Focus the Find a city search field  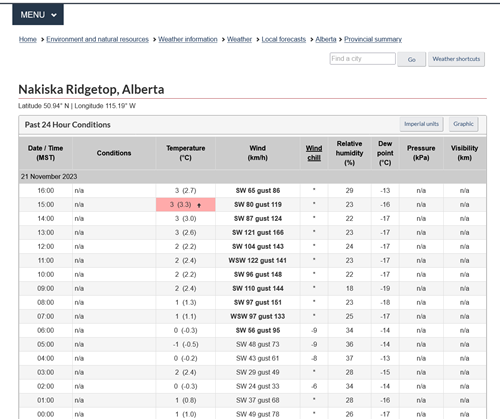pyautogui.click(x=363, y=59)
